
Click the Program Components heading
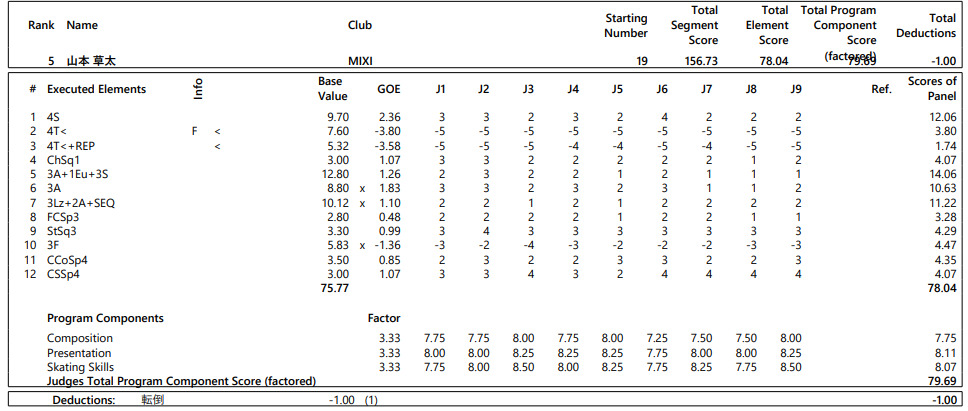(105, 318)
